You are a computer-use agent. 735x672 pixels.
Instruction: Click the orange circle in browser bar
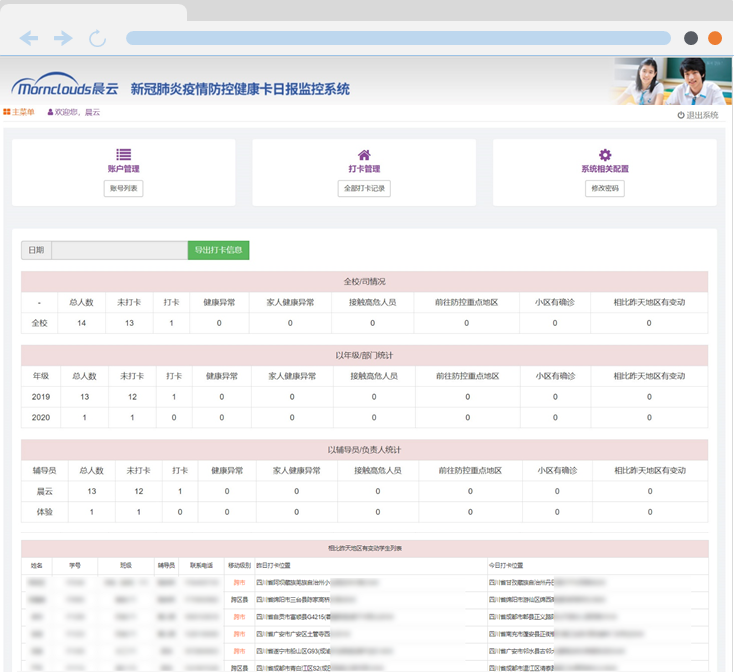pyautogui.click(x=715, y=38)
